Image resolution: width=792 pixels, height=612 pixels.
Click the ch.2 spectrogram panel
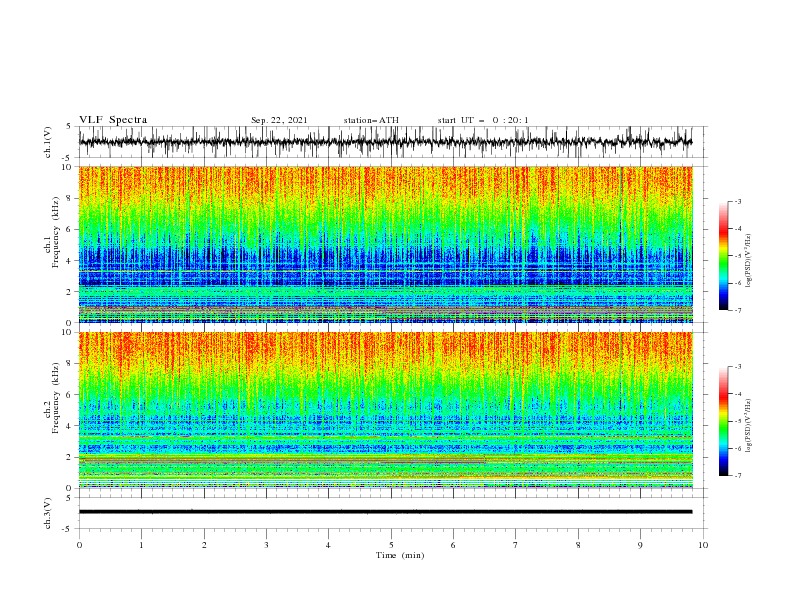pyautogui.click(x=385, y=410)
